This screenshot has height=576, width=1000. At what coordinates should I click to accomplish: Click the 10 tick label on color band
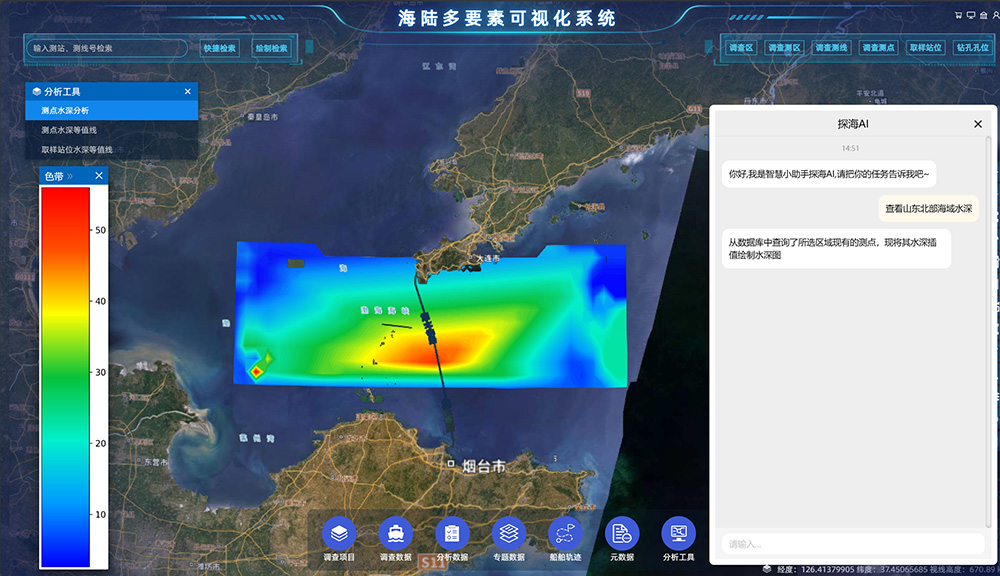click(x=100, y=514)
